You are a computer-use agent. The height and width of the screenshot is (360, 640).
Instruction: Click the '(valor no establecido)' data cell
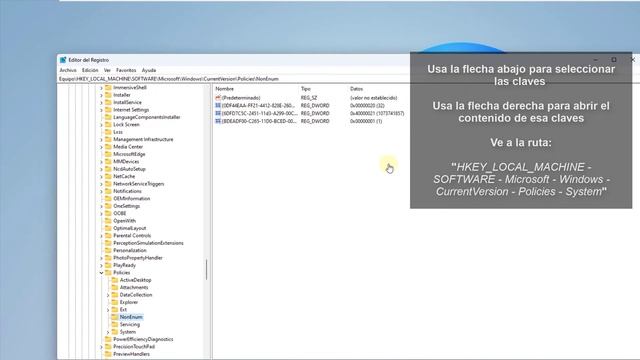(x=373, y=98)
